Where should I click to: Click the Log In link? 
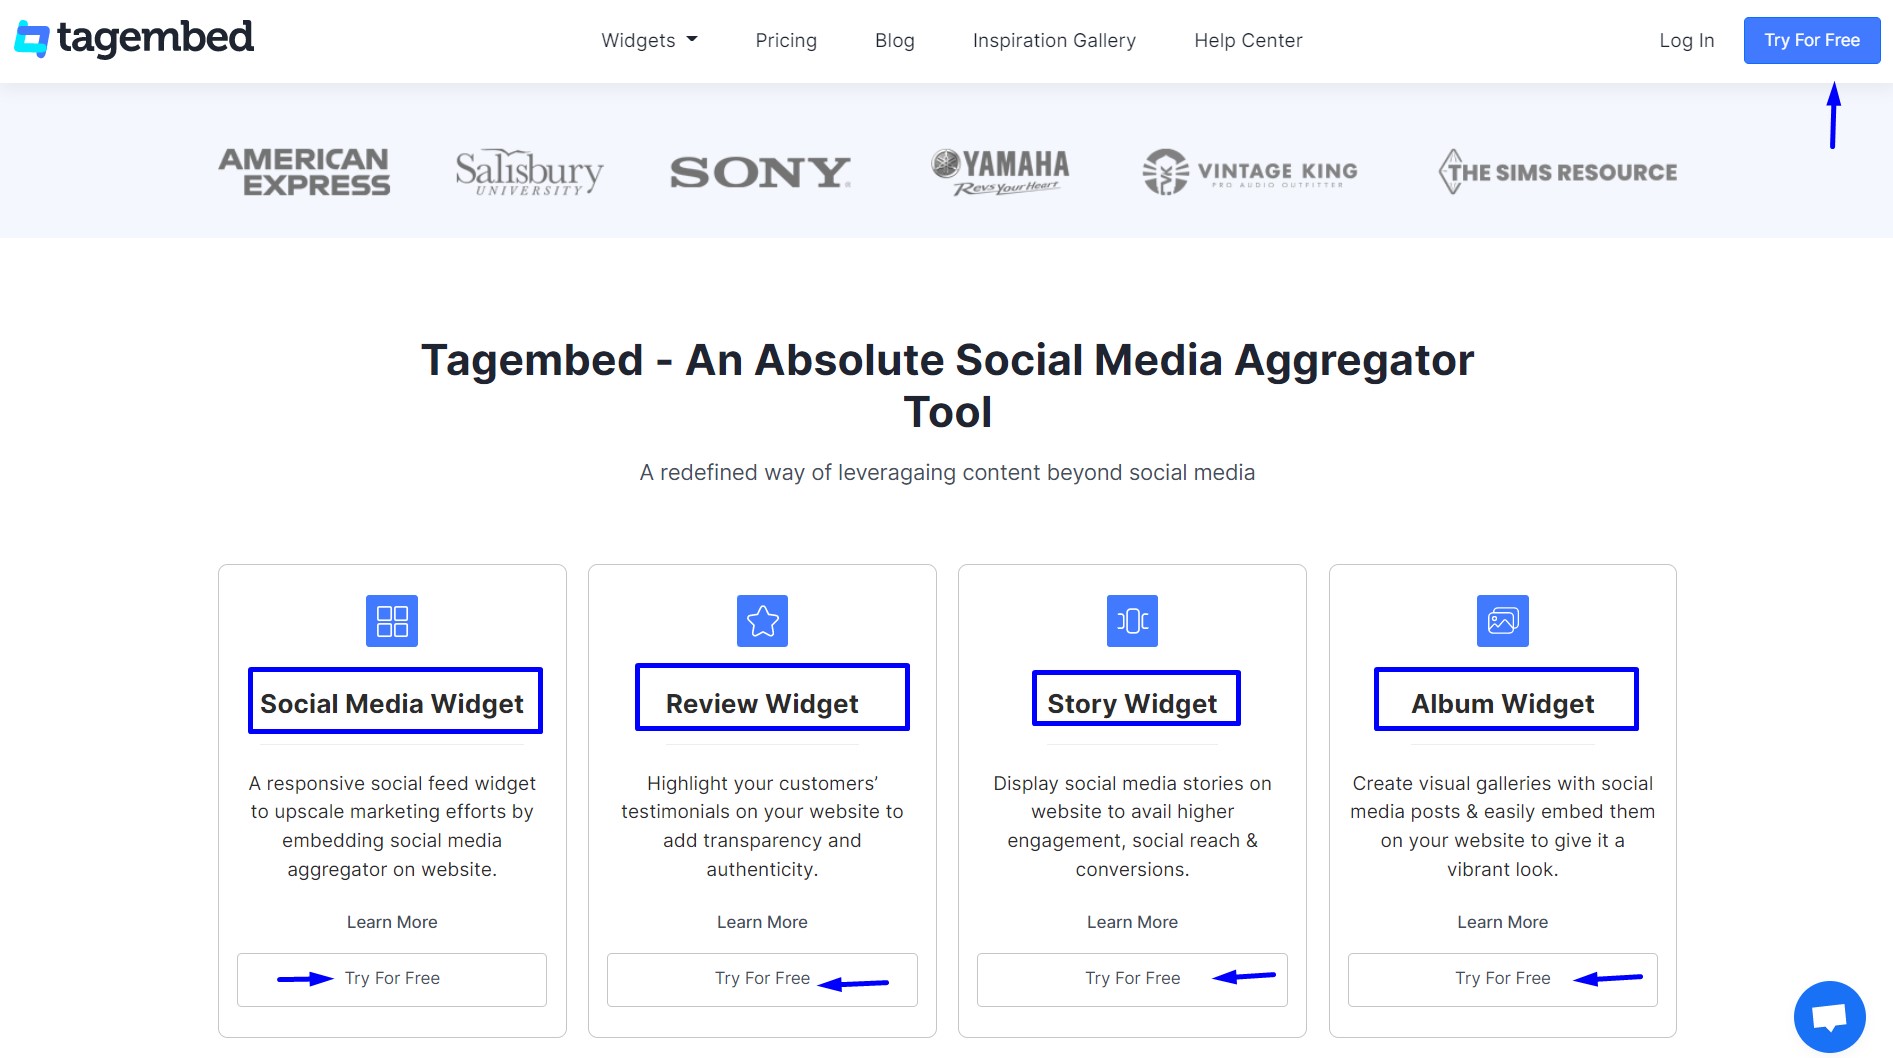click(x=1687, y=40)
